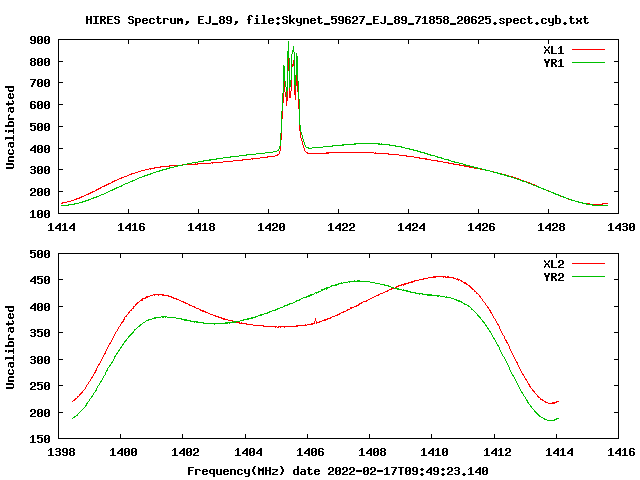Click the top plot 1414 x-axis tick label

click(61, 227)
